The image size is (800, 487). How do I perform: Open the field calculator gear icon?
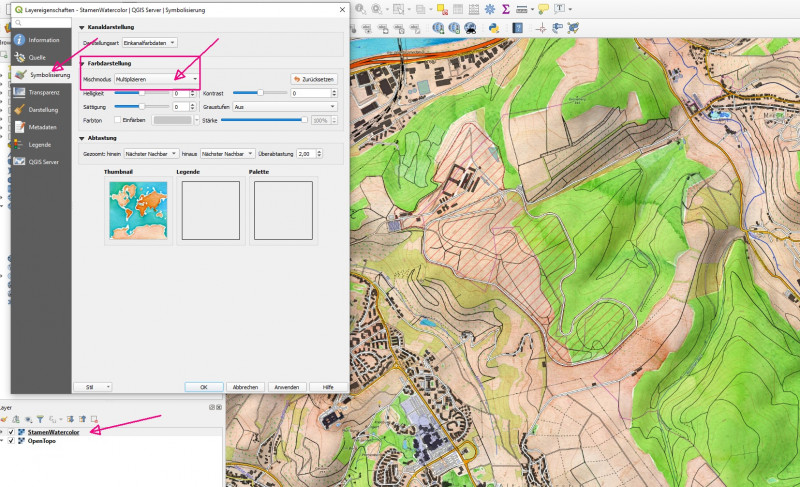click(x=489, y=9)
